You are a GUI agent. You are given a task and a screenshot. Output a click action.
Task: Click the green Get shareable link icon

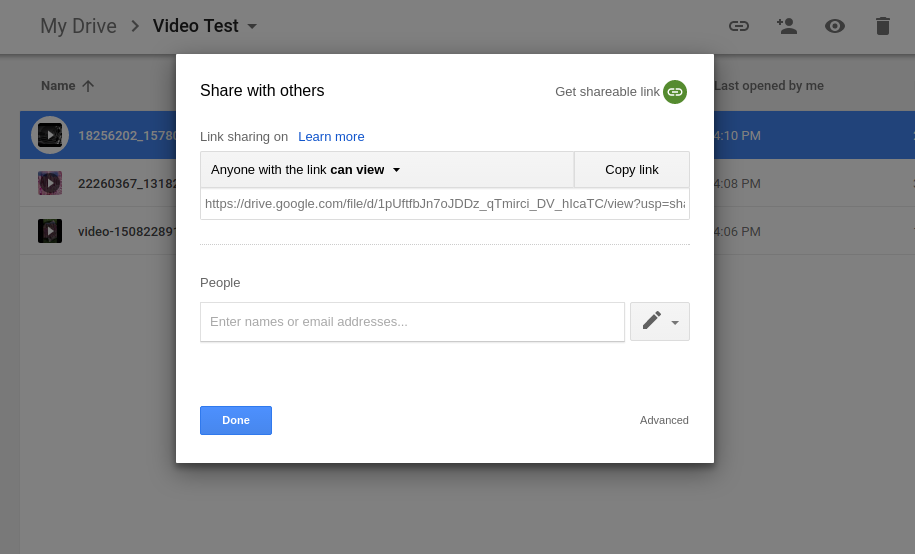(x=675, y=92)
